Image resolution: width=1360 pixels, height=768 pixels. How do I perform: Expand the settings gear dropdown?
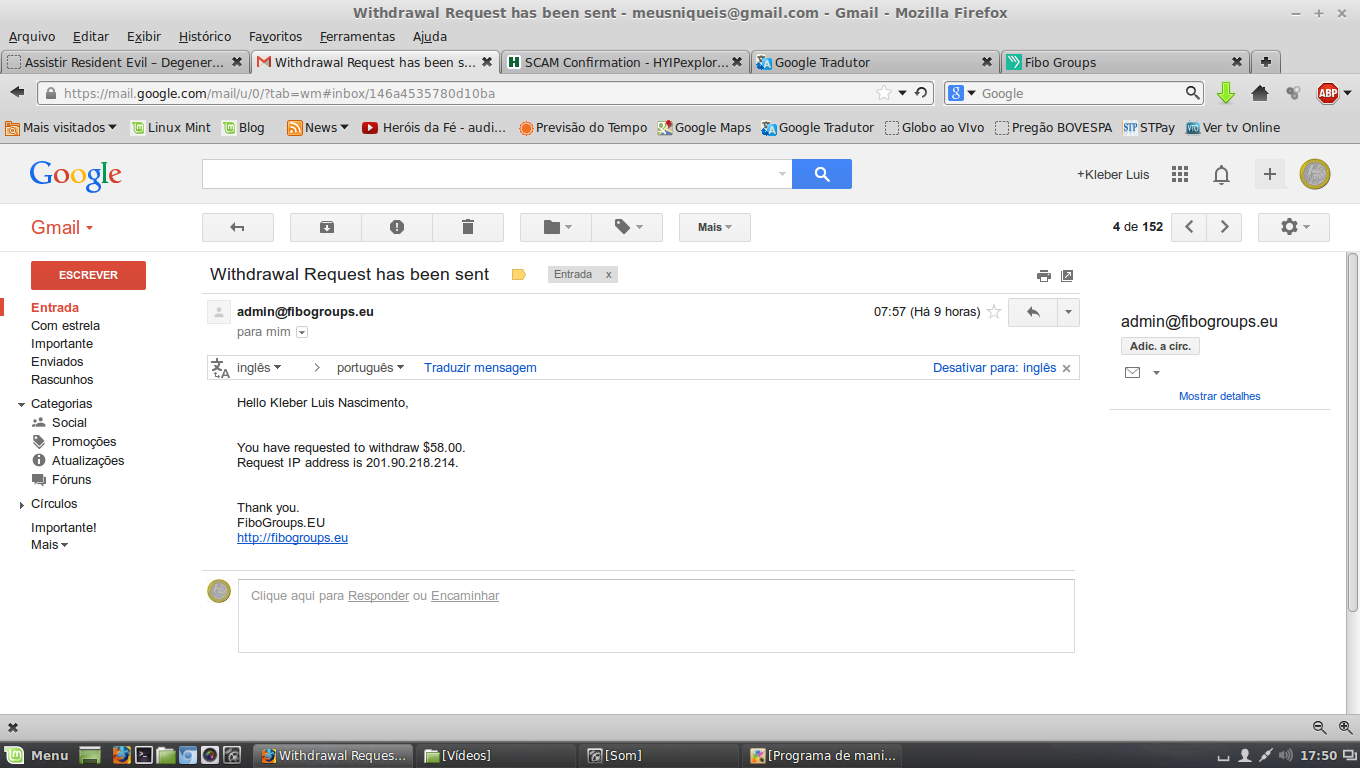click(1293, 227)
